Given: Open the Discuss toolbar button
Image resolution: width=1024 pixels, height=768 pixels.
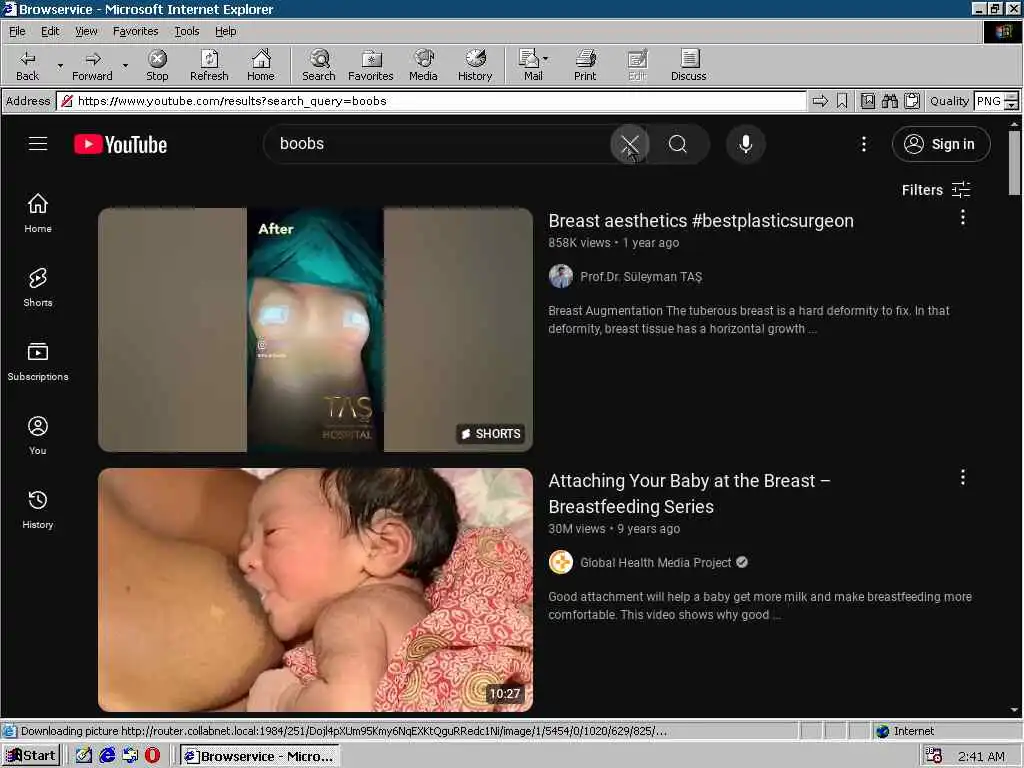Looking at the screenshot, I should (688, 65).
